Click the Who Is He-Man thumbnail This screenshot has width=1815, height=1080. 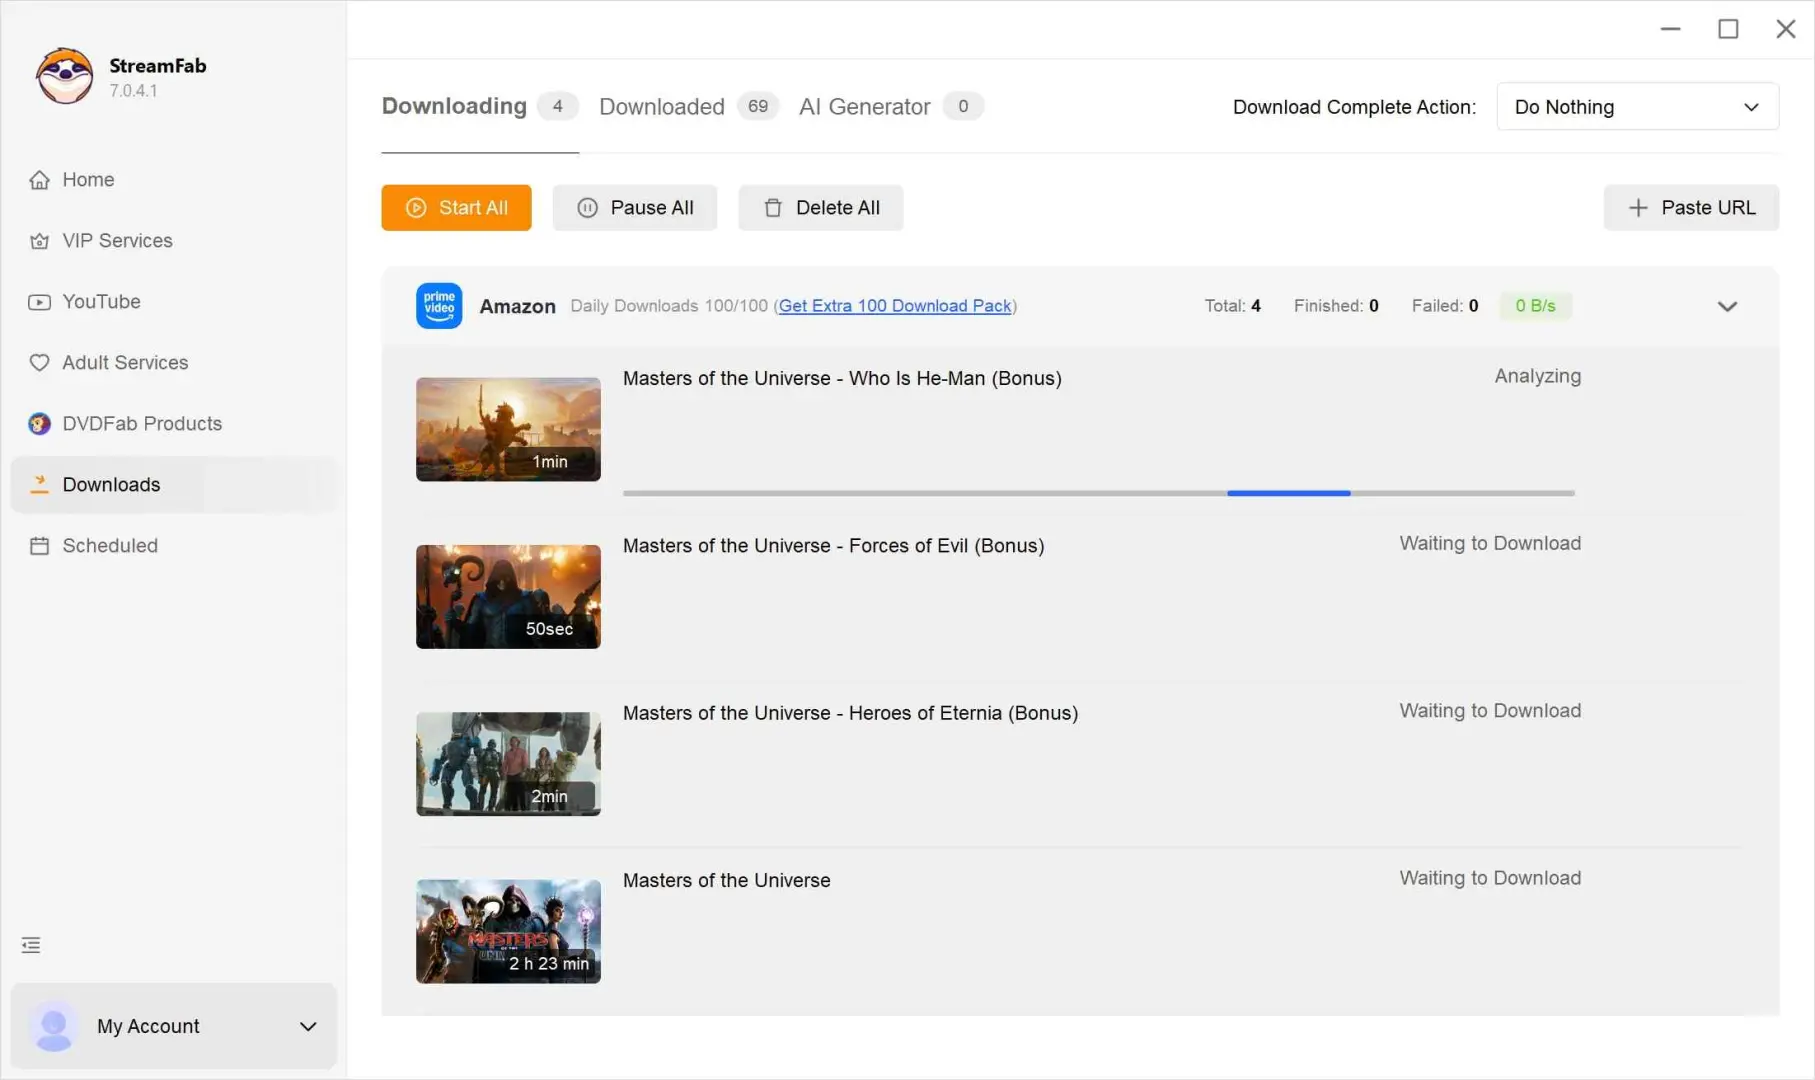[508, 429]
